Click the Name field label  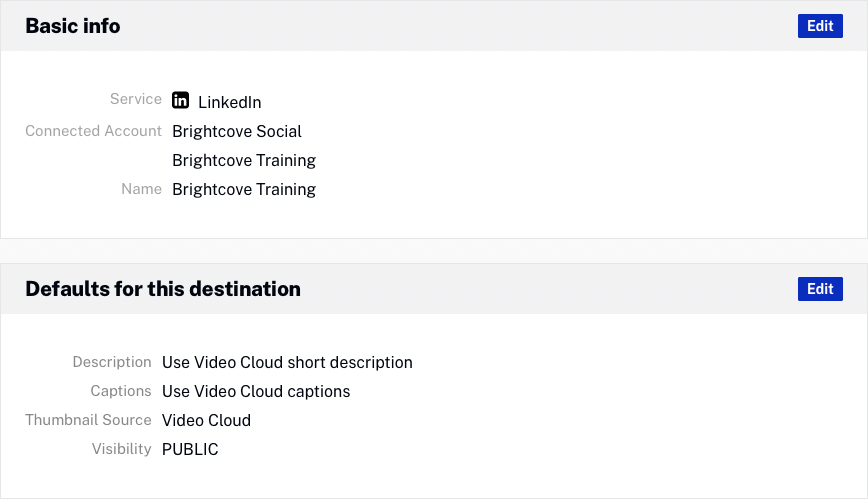(x=141, y=189)
